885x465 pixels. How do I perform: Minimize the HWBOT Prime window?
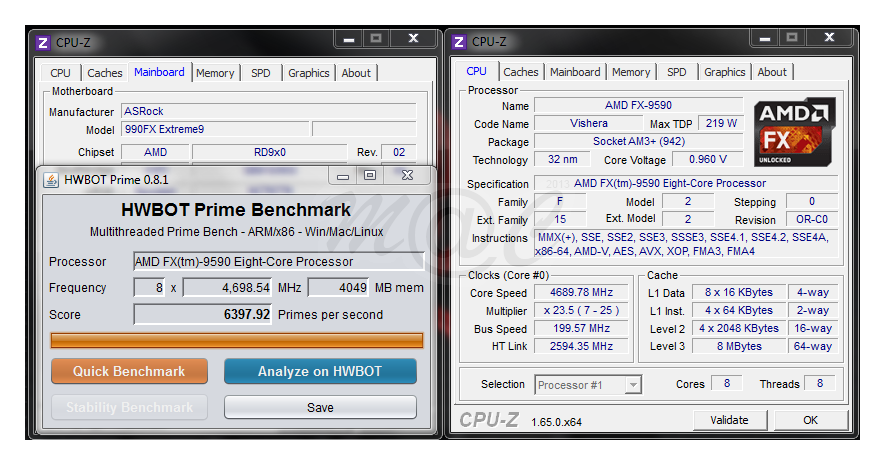[342, 176]
